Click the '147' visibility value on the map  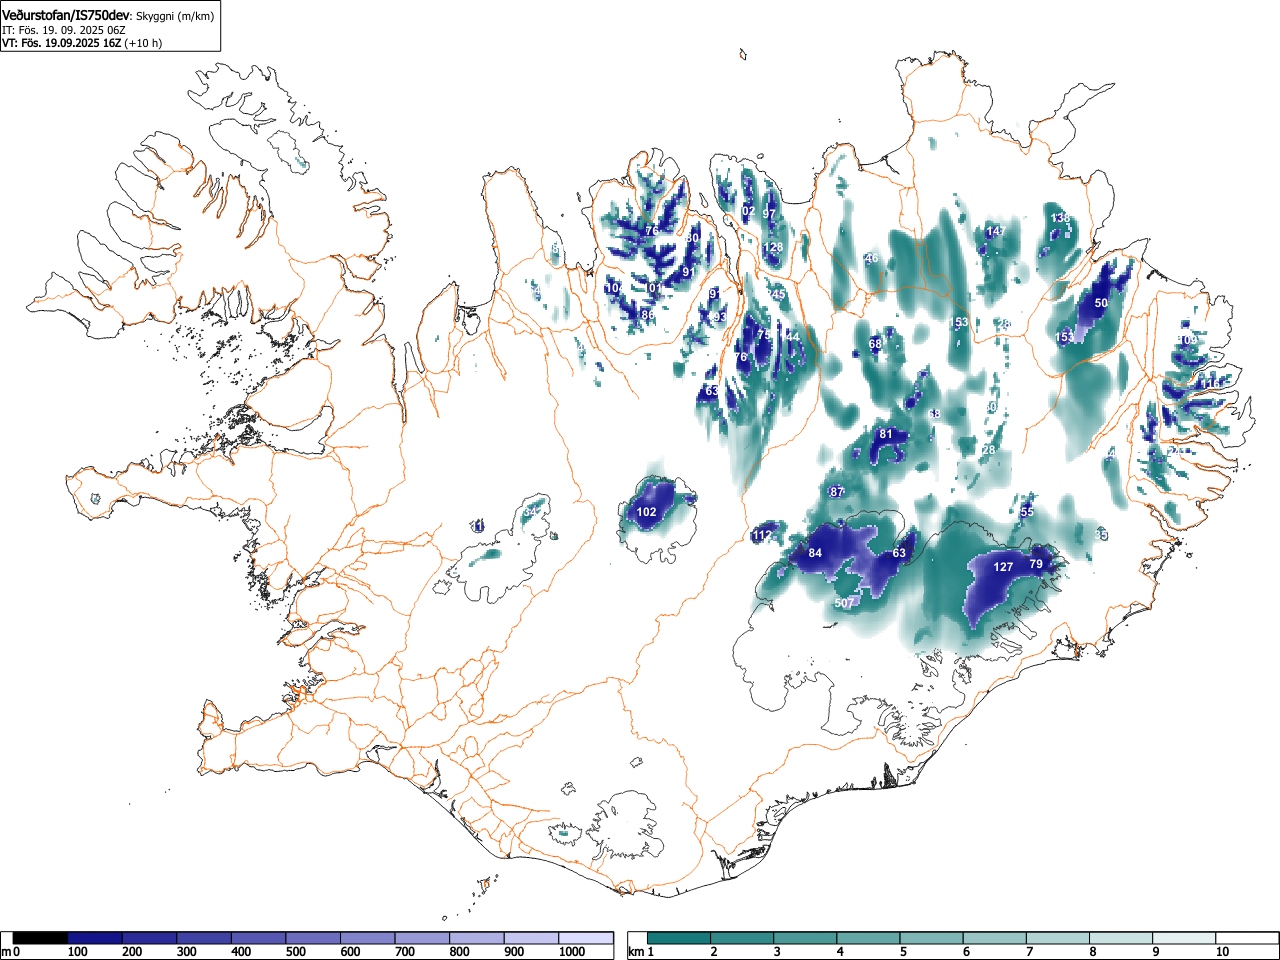click(x=995, y=231)
